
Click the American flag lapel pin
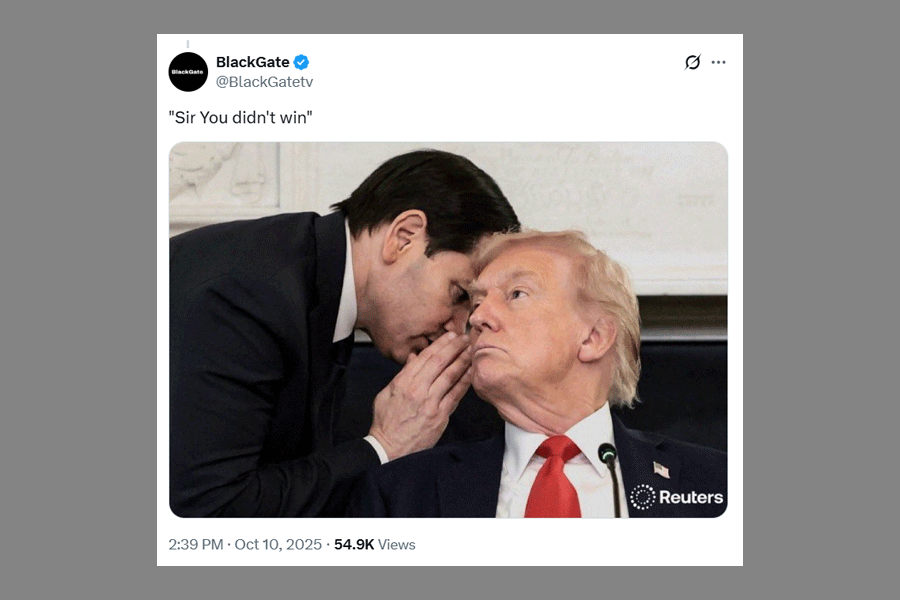pyautogui.click(x=662, y=470)
